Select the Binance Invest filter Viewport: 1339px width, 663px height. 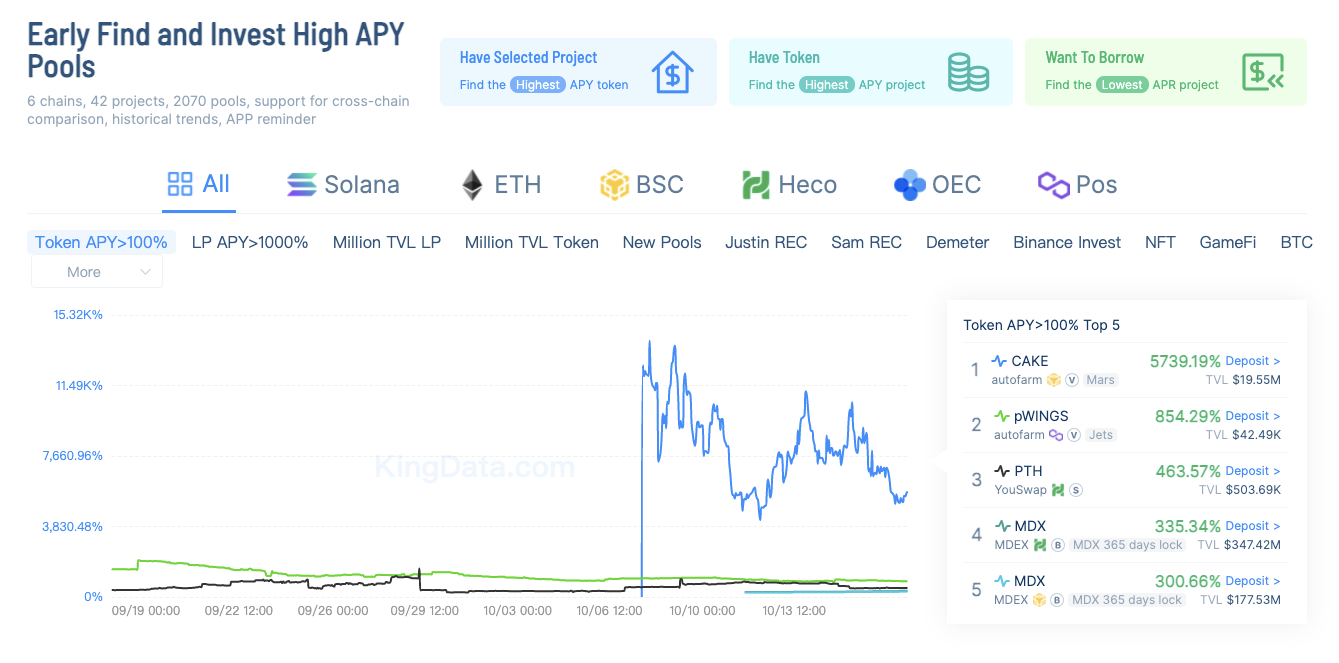click(x=1067, y=242)
